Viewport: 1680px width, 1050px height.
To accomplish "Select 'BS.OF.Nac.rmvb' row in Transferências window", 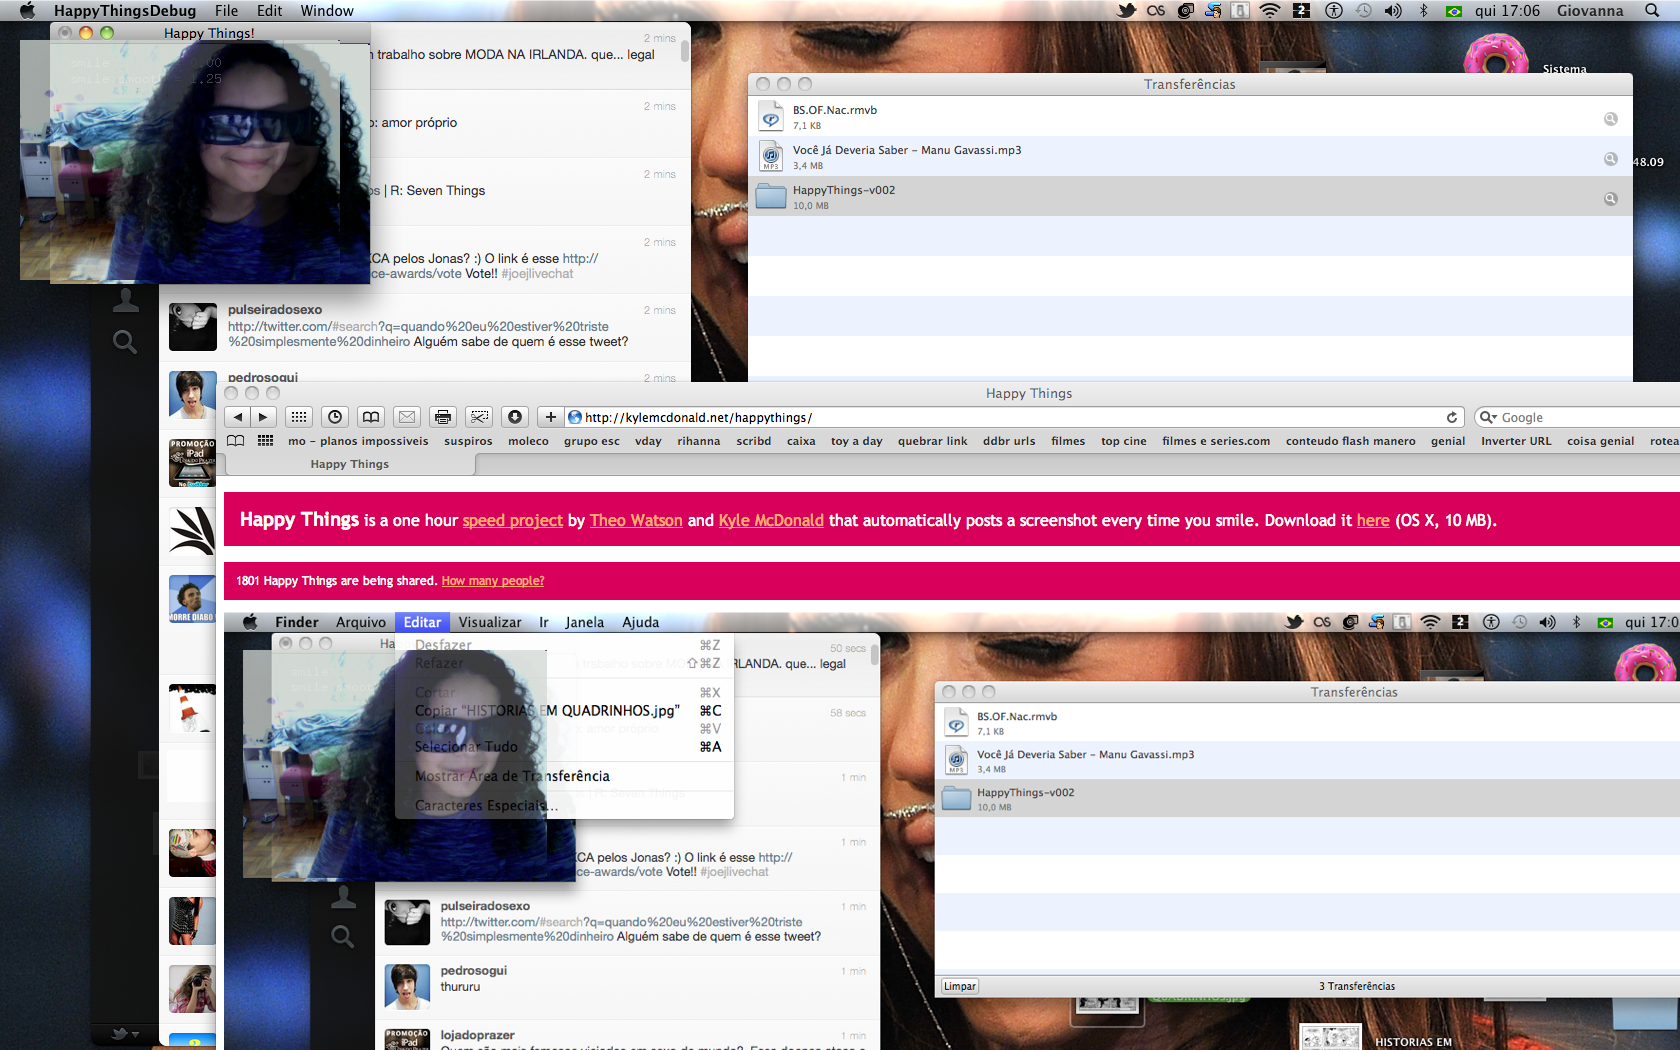I will pyautogui.click(x=1190, y=117).
